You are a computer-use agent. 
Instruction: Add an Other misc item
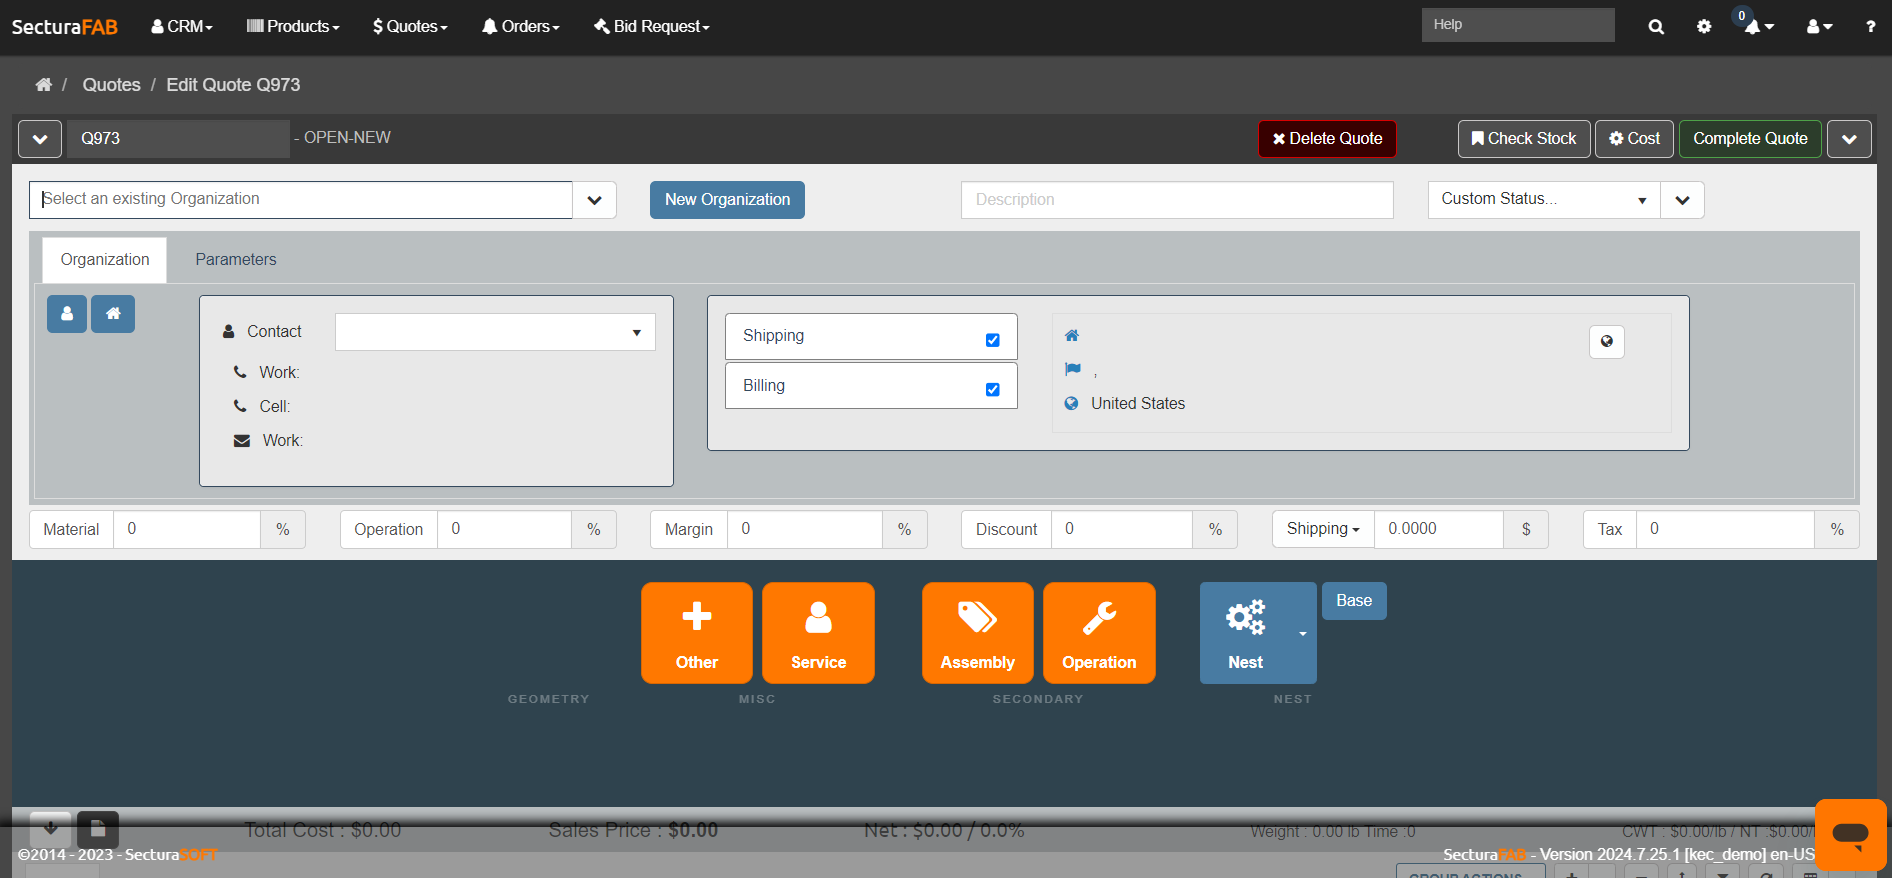coord(697,633)
